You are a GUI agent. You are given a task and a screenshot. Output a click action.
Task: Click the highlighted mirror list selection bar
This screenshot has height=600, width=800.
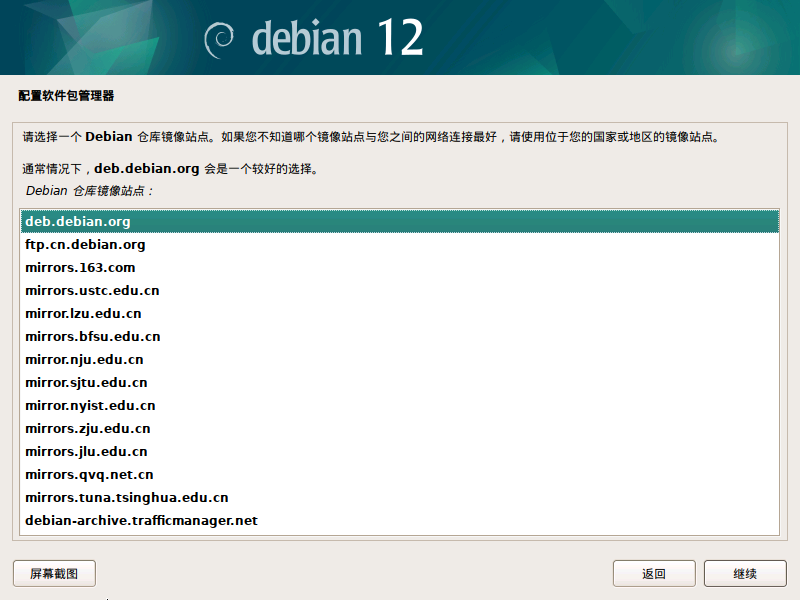click(x=400, y=221)
